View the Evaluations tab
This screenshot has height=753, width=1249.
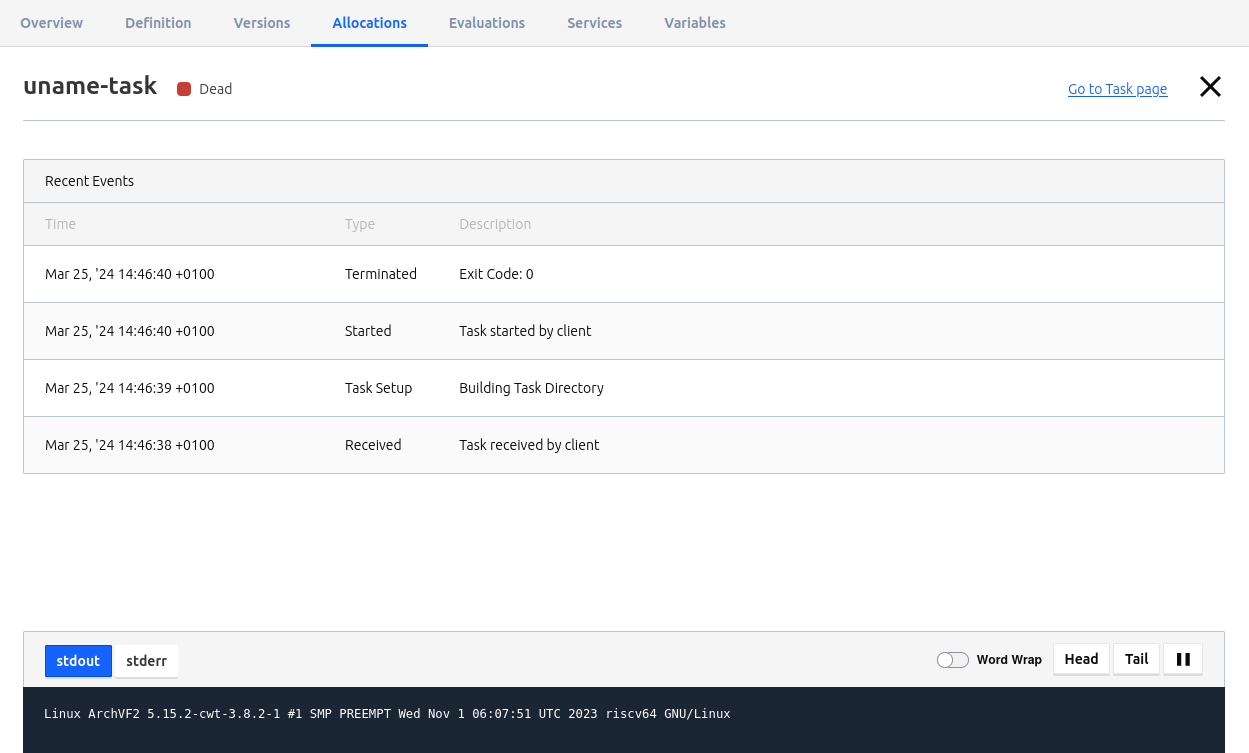(487, 23)
